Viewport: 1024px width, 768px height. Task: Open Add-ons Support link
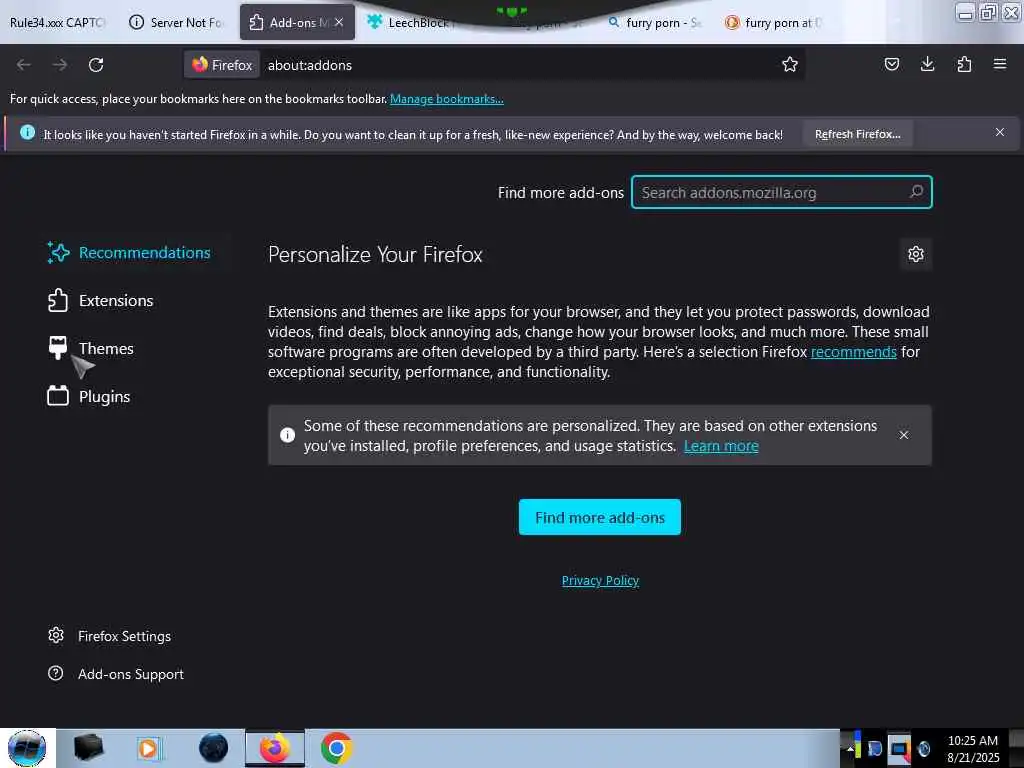point(116,674)
